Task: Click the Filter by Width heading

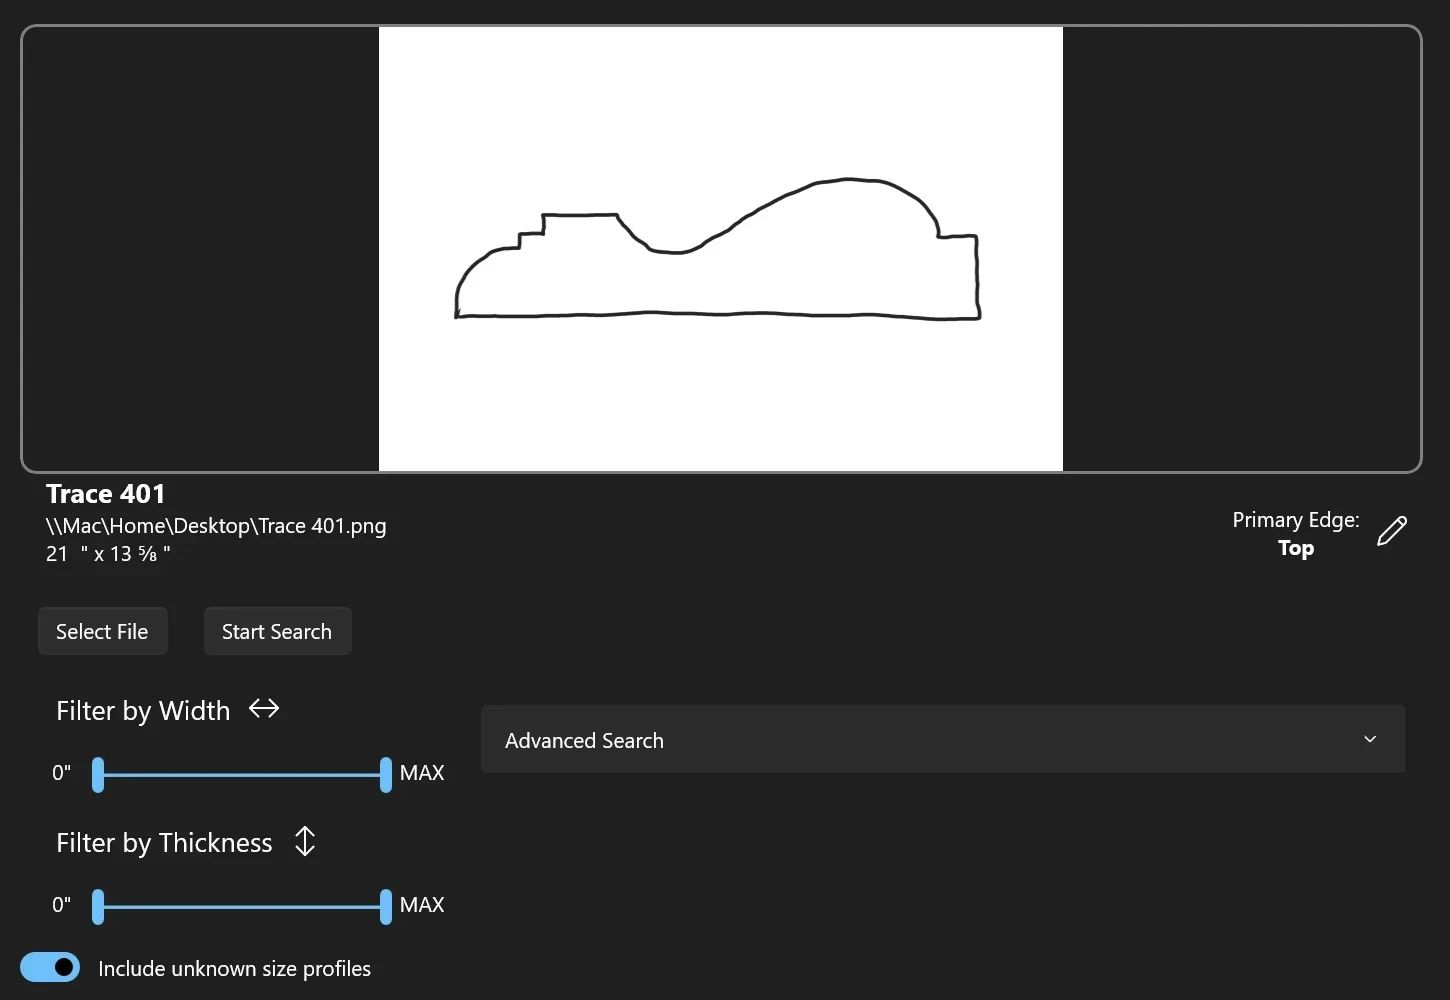Action: pos(143,711)
